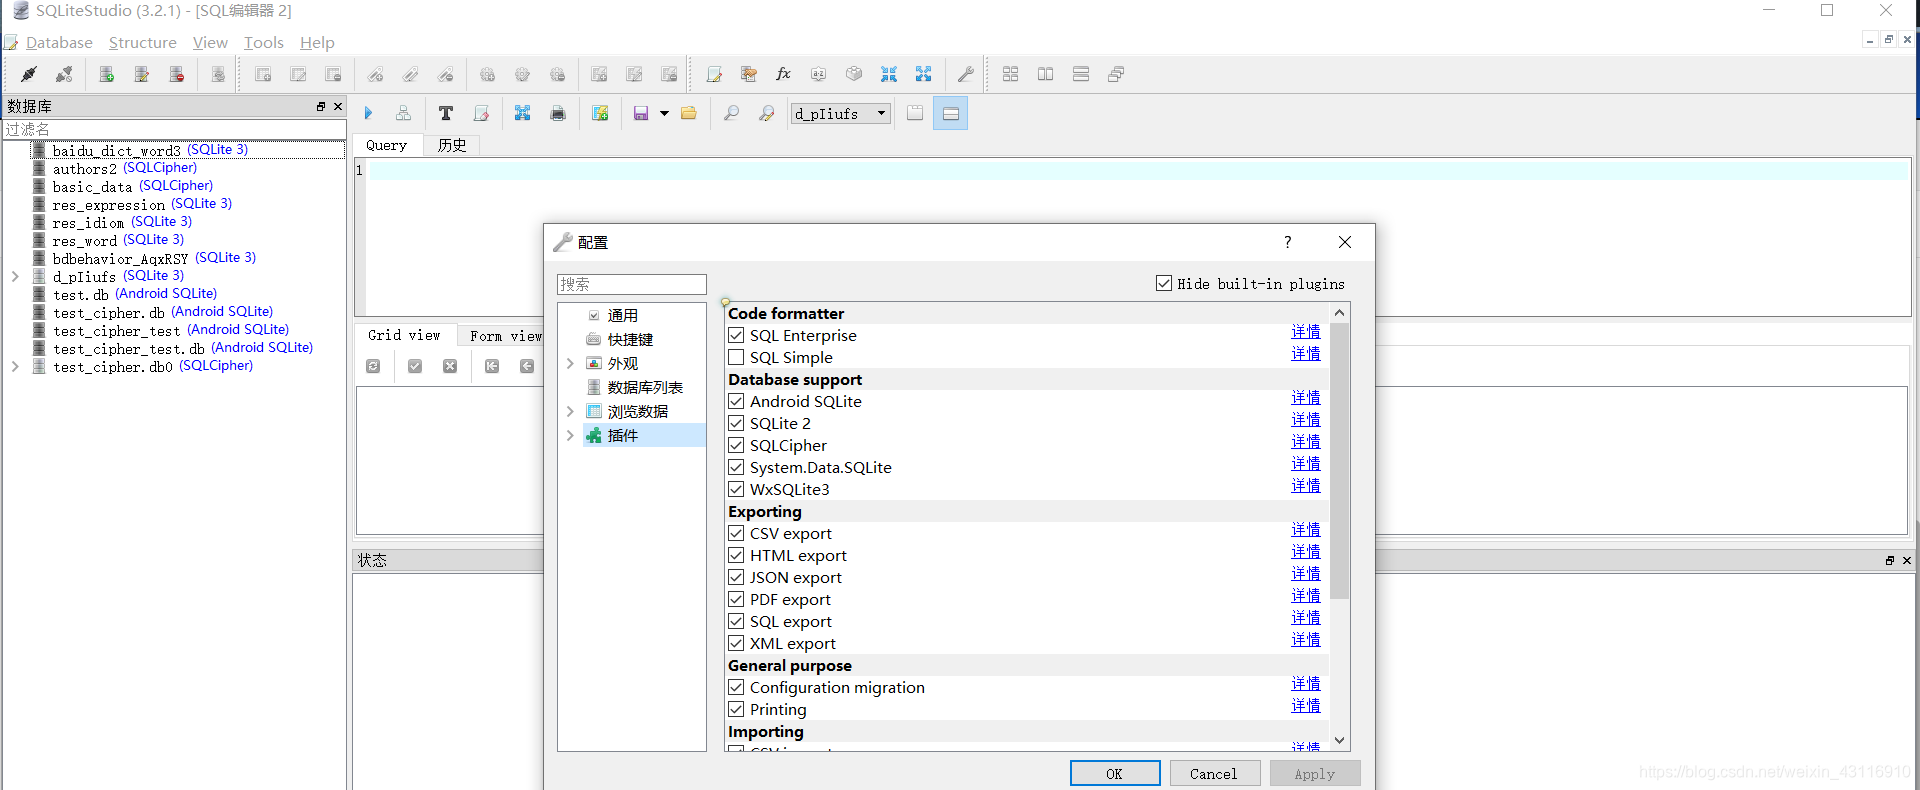Expand the 浏览数据 settings category

pyautogui.click(x=570, y=411)
